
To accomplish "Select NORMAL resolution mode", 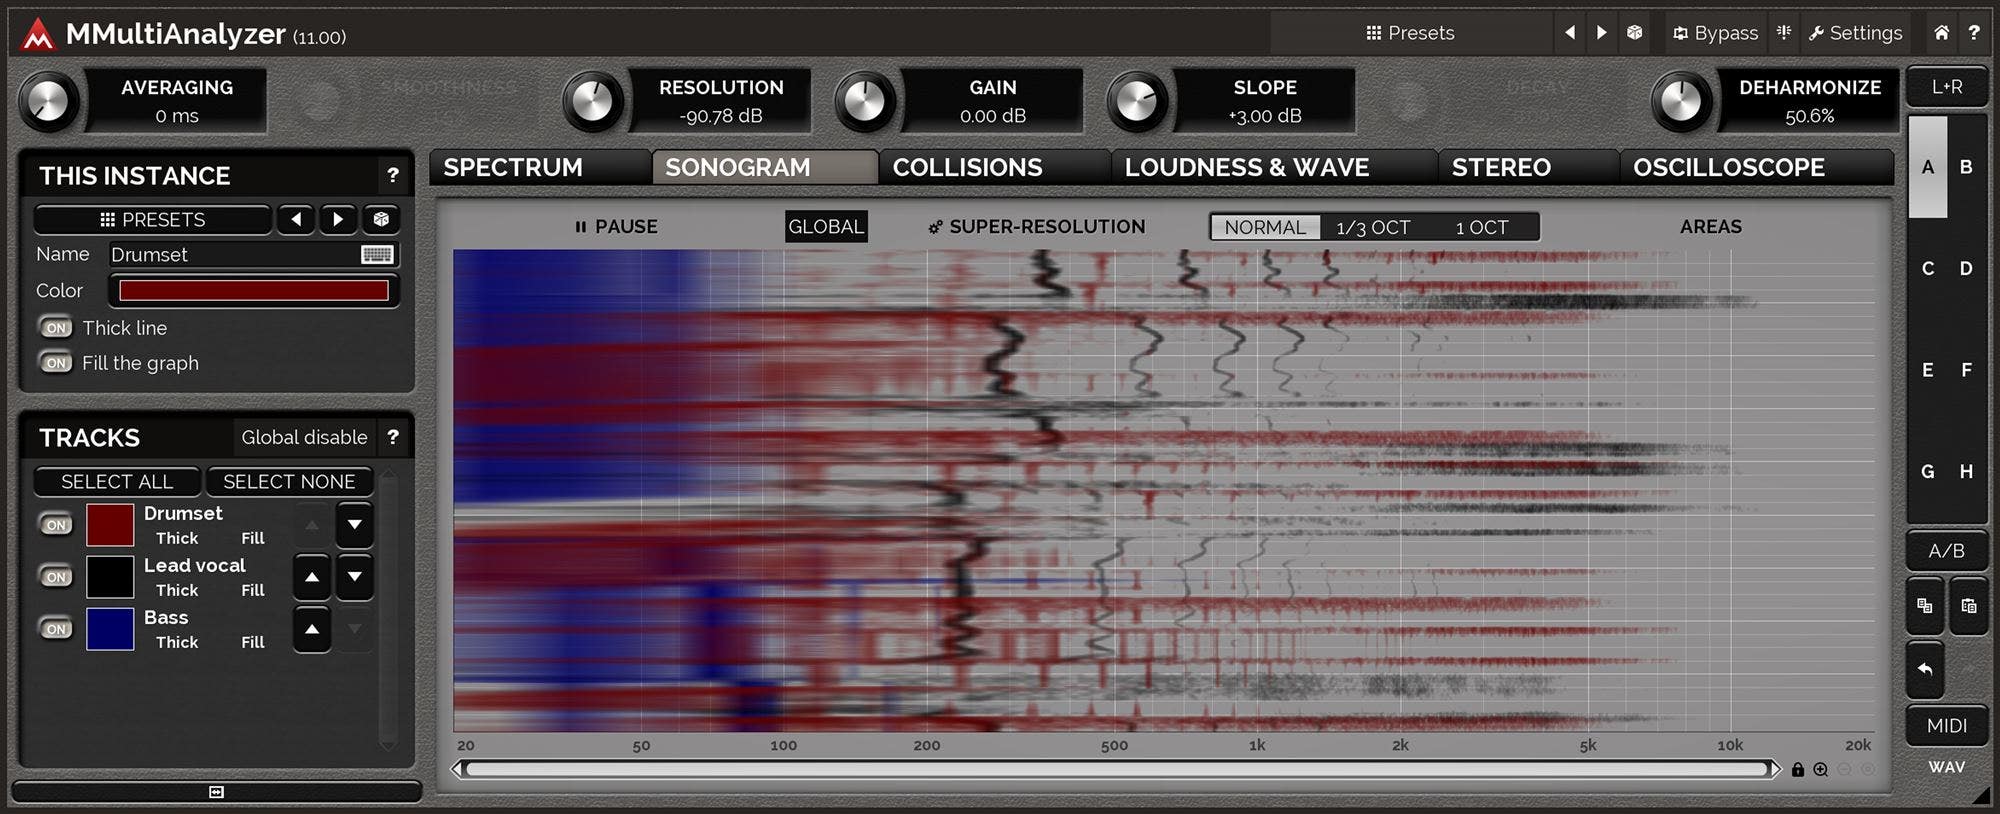I will (1265, 227).
